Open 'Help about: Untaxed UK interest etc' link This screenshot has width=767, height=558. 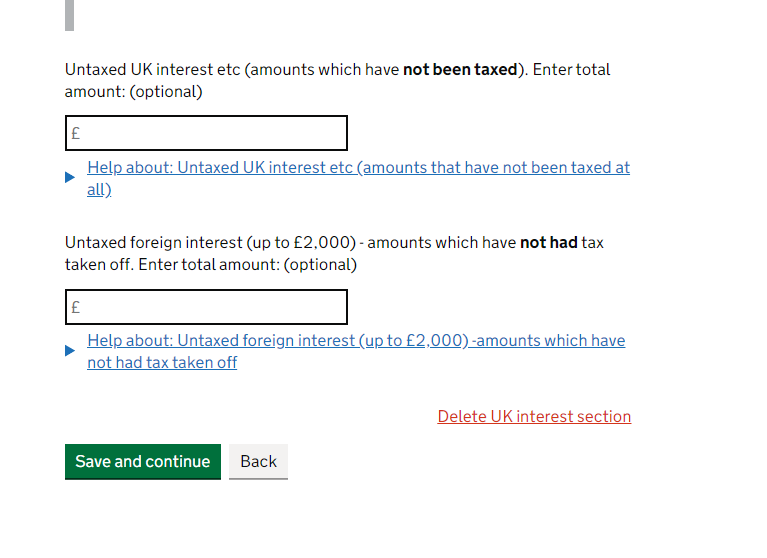coord(358,168)
